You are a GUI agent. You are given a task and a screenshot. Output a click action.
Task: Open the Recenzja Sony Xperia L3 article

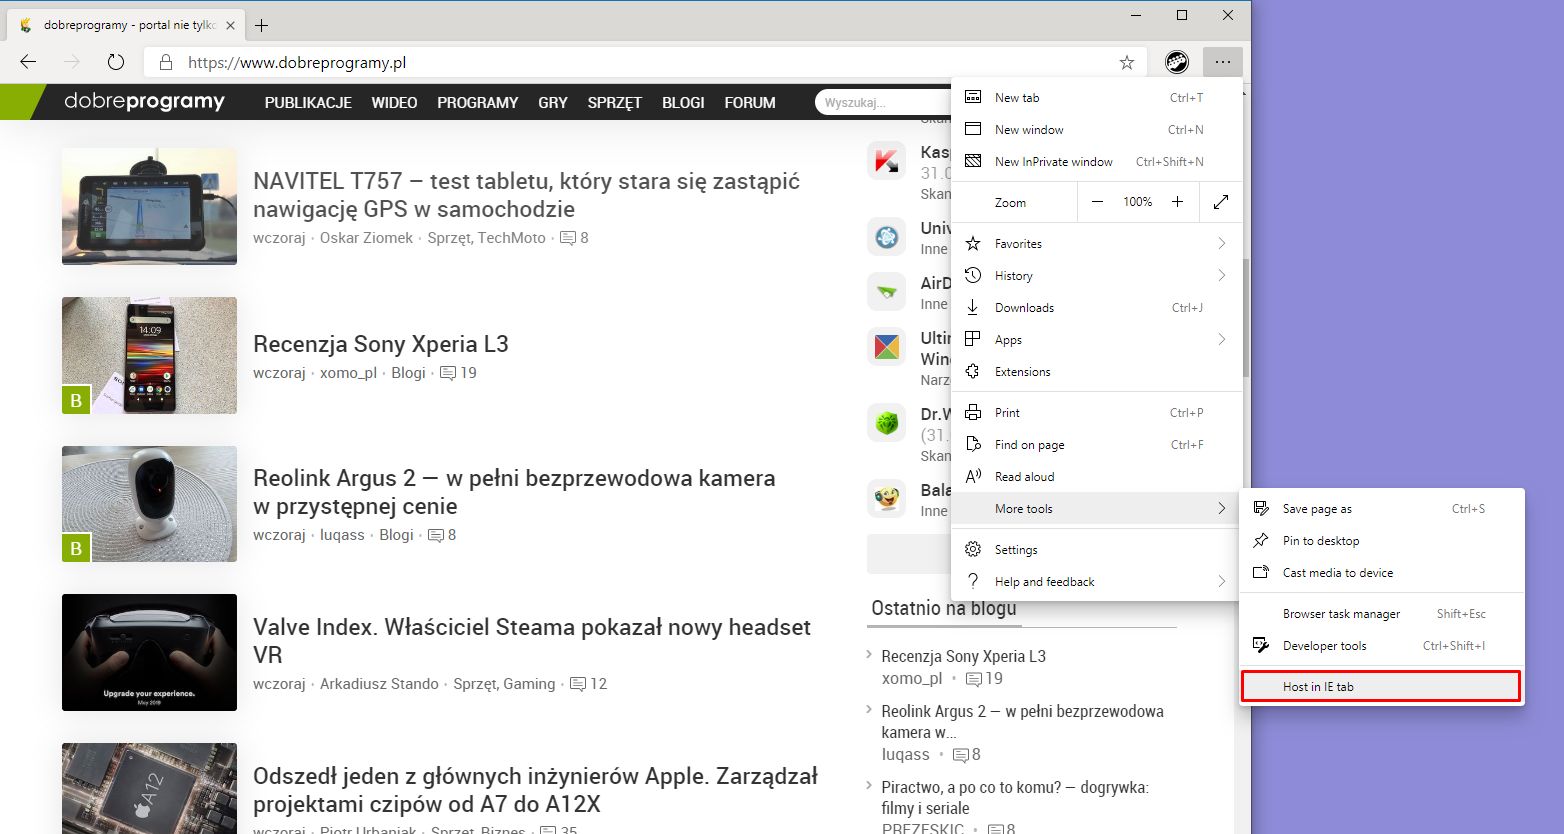[381, 343]
